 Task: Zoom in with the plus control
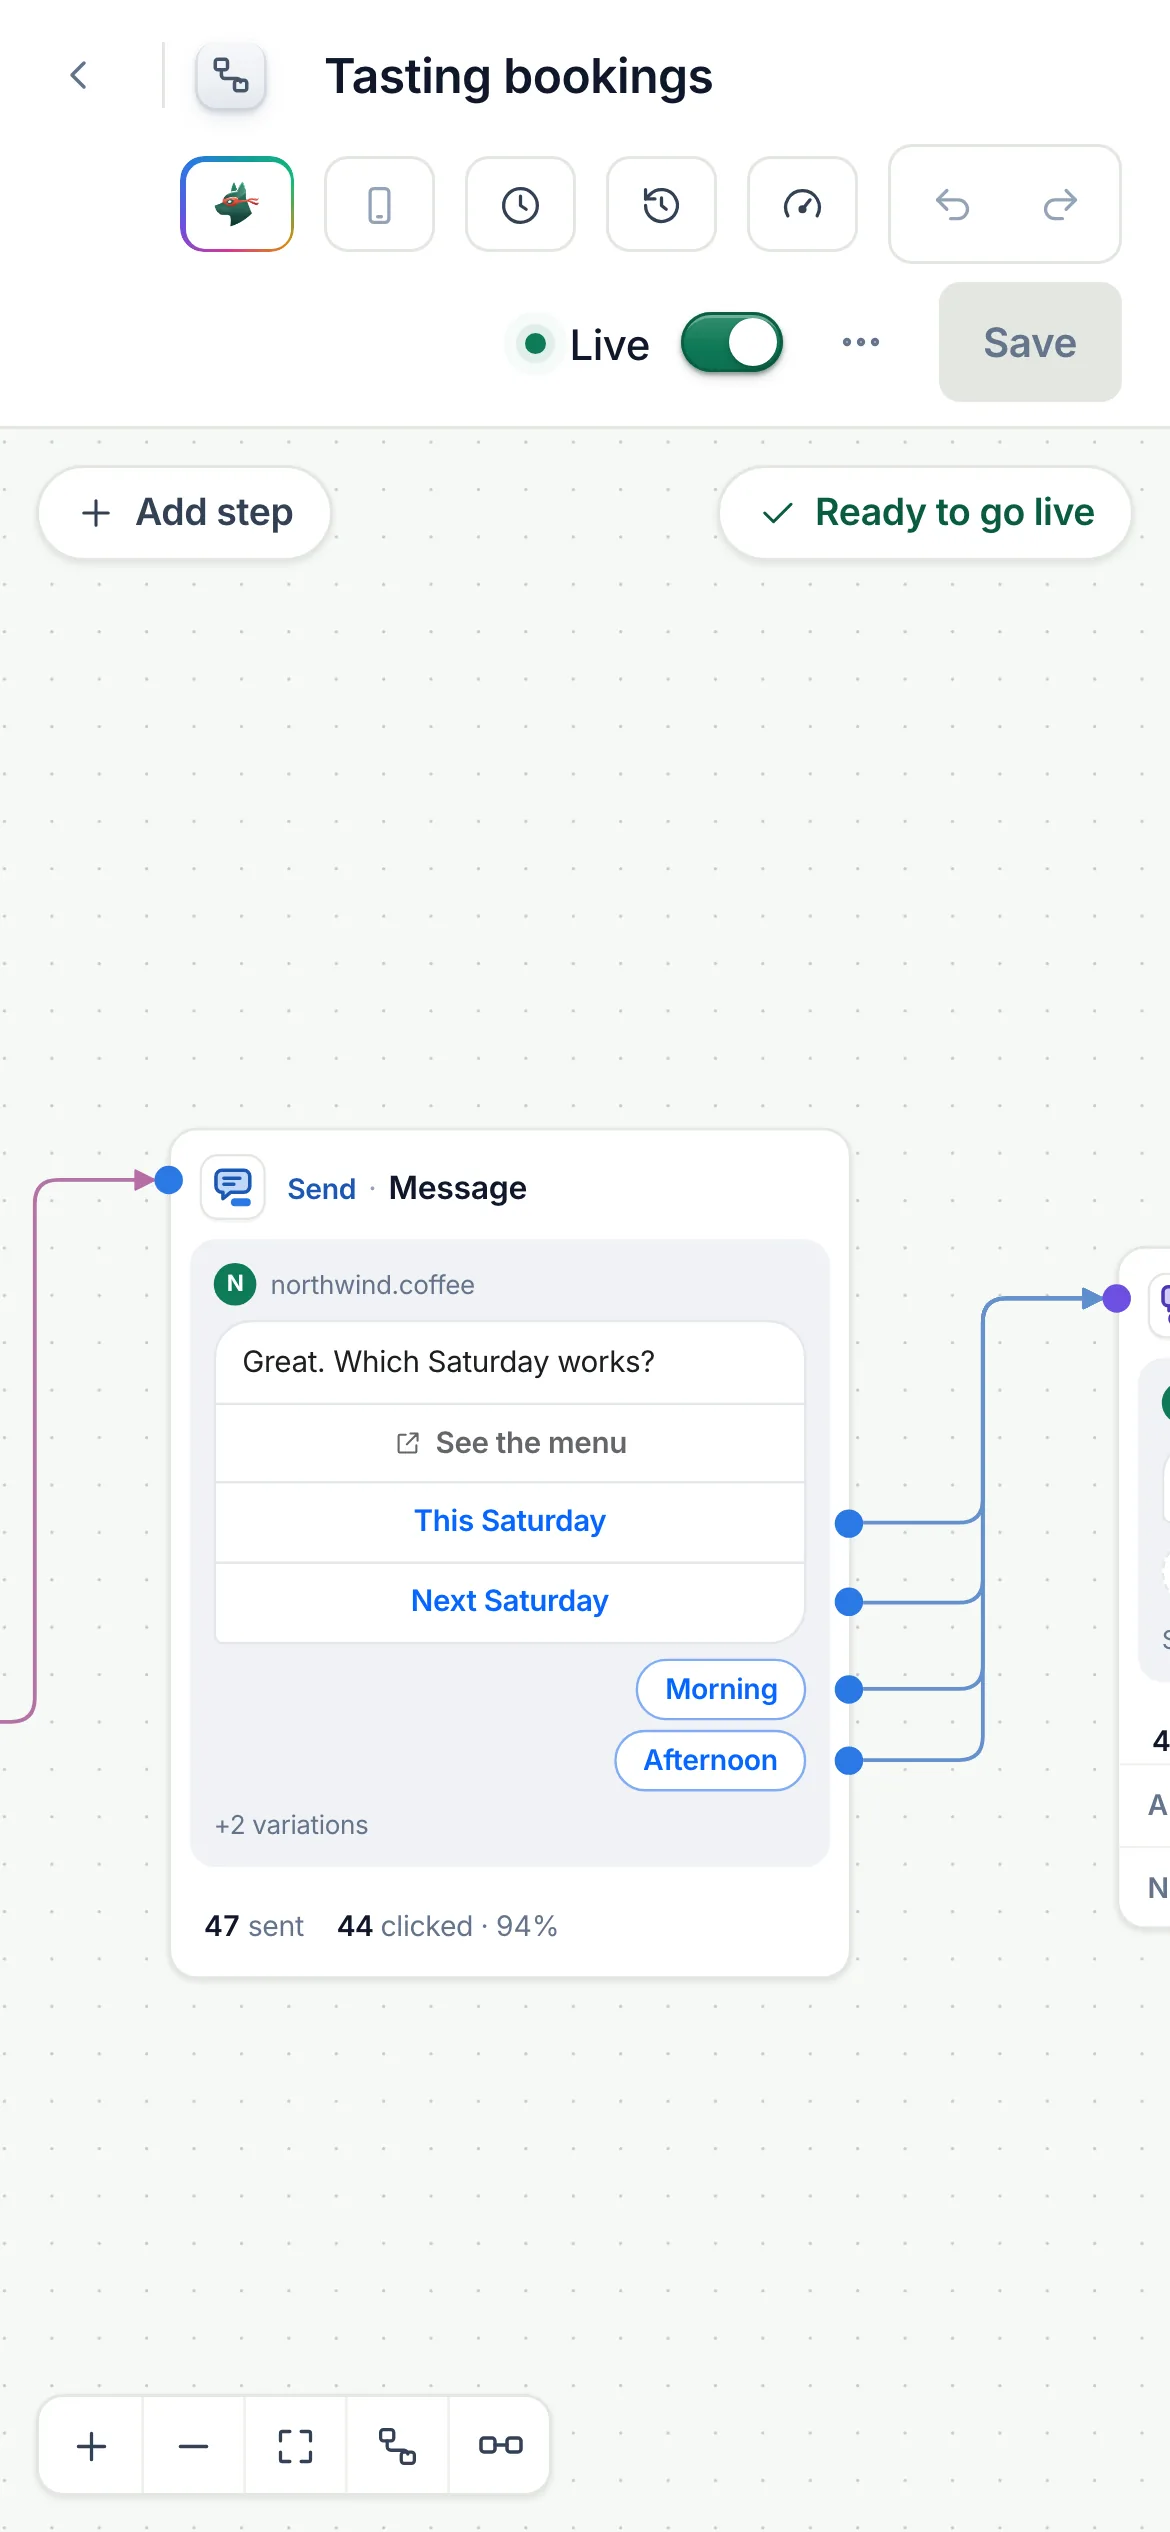(91, 2446)
